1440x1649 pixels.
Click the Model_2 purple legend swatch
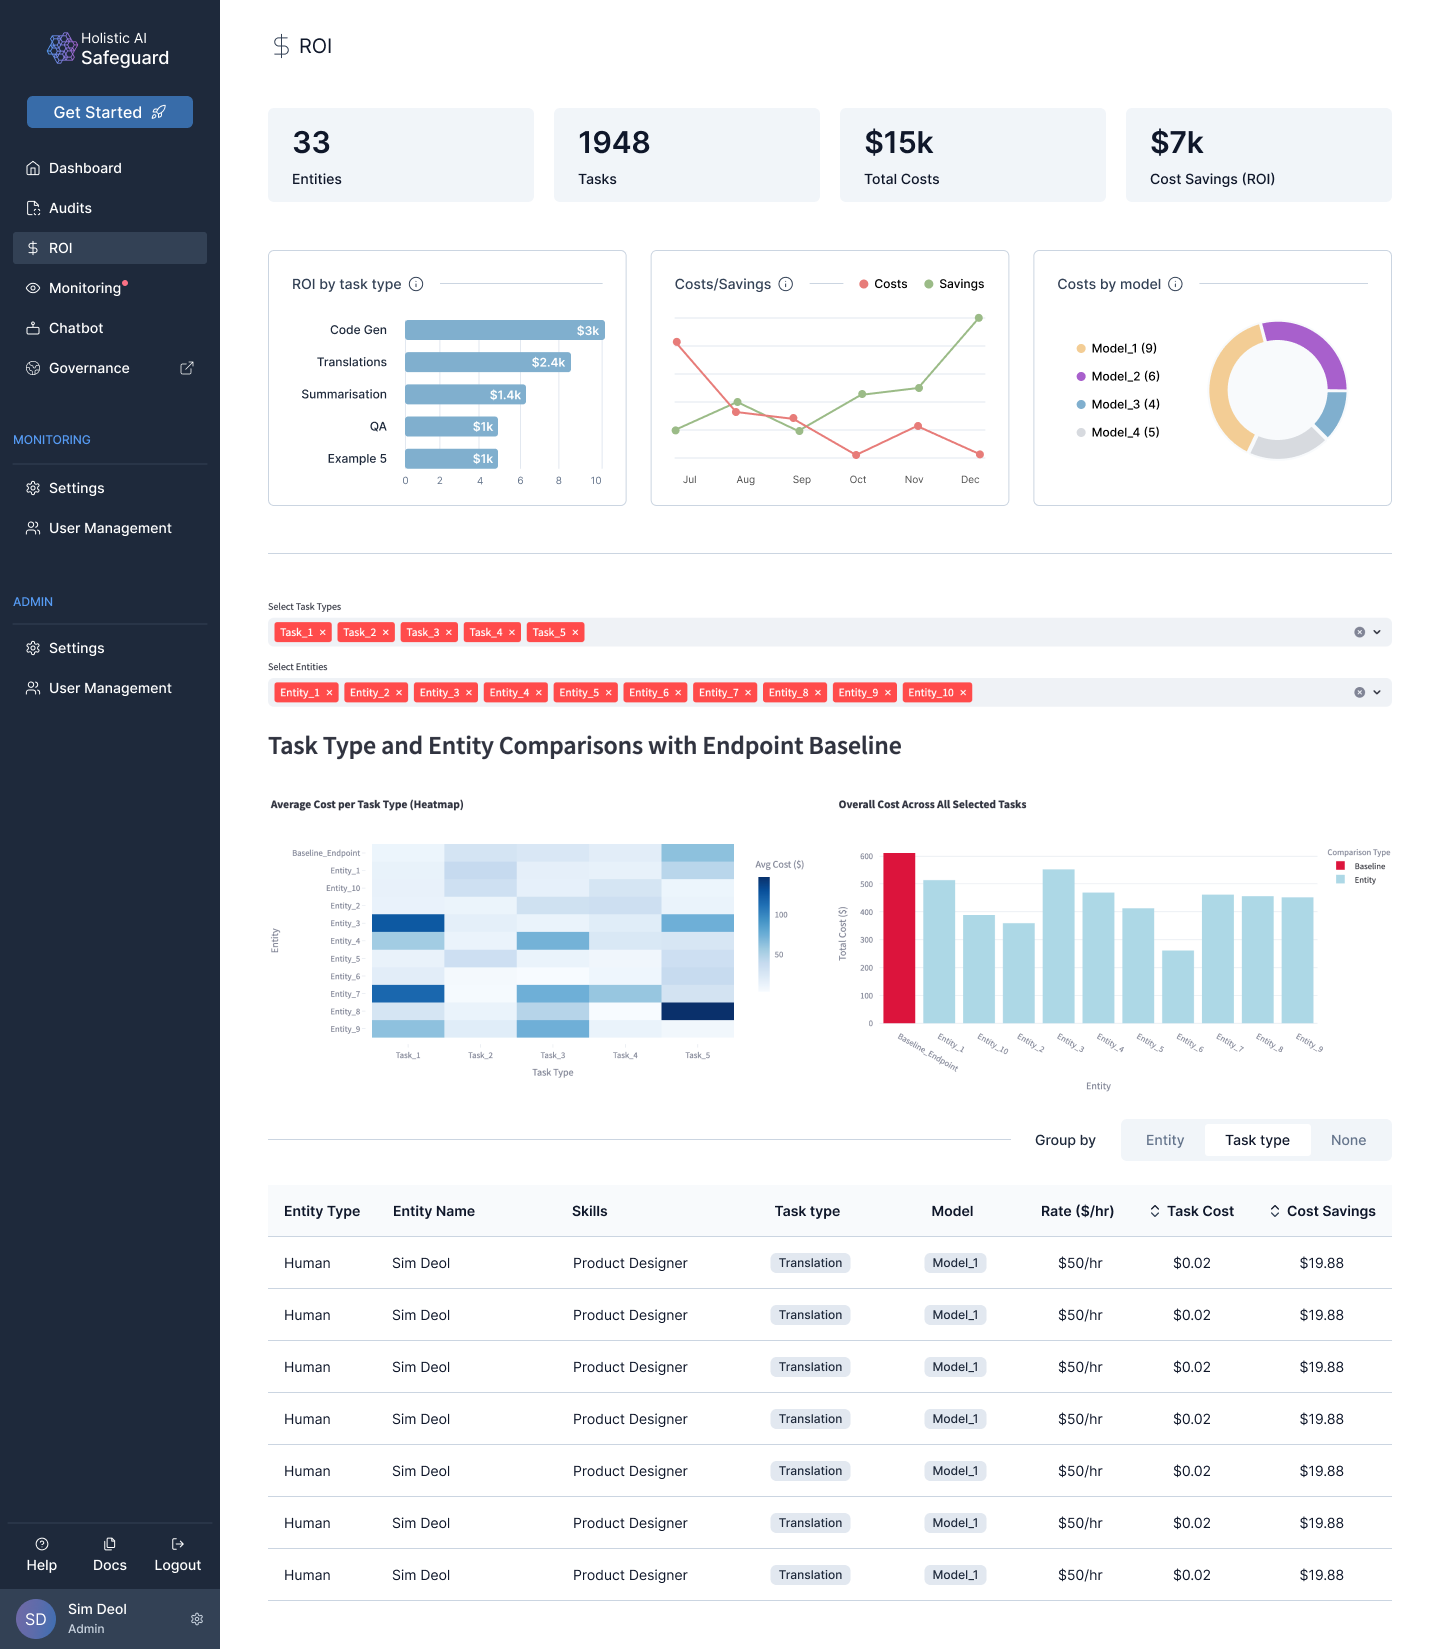coord(1081,376)
